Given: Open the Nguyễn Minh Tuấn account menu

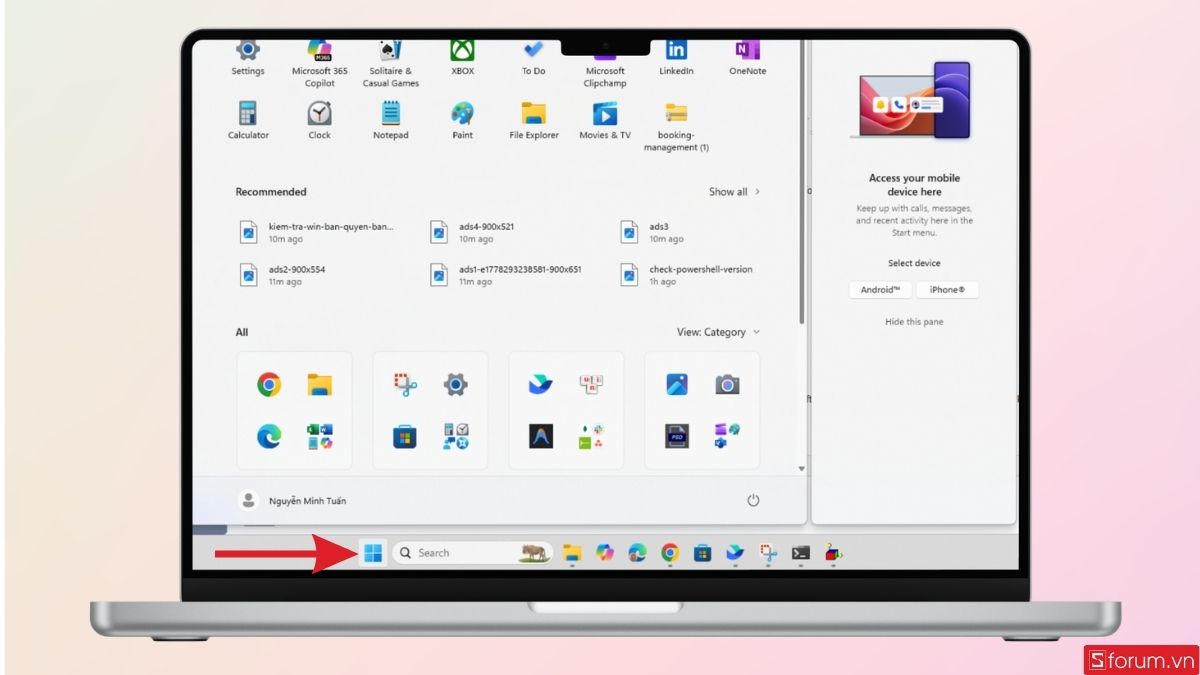Looking at the screenshot, I should (293, 500).
